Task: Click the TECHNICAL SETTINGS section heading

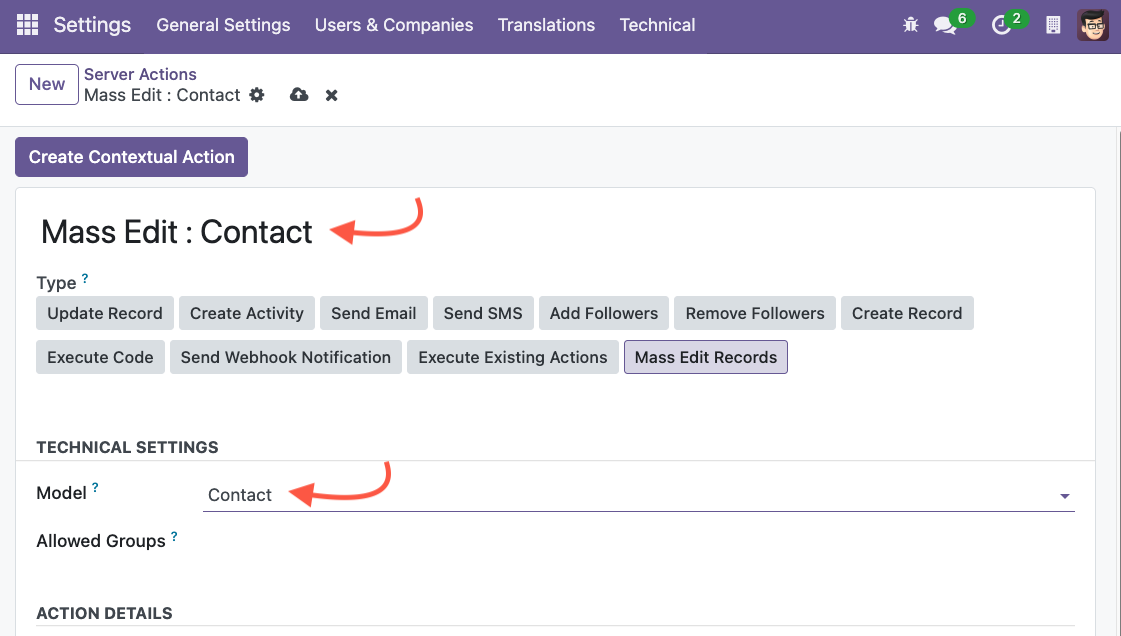Action: coord(127,447)
